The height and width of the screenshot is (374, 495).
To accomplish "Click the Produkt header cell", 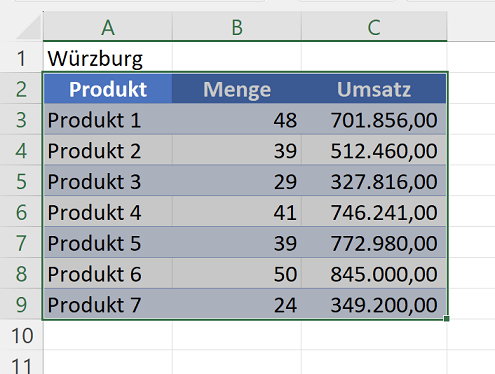I will (108, 89).
